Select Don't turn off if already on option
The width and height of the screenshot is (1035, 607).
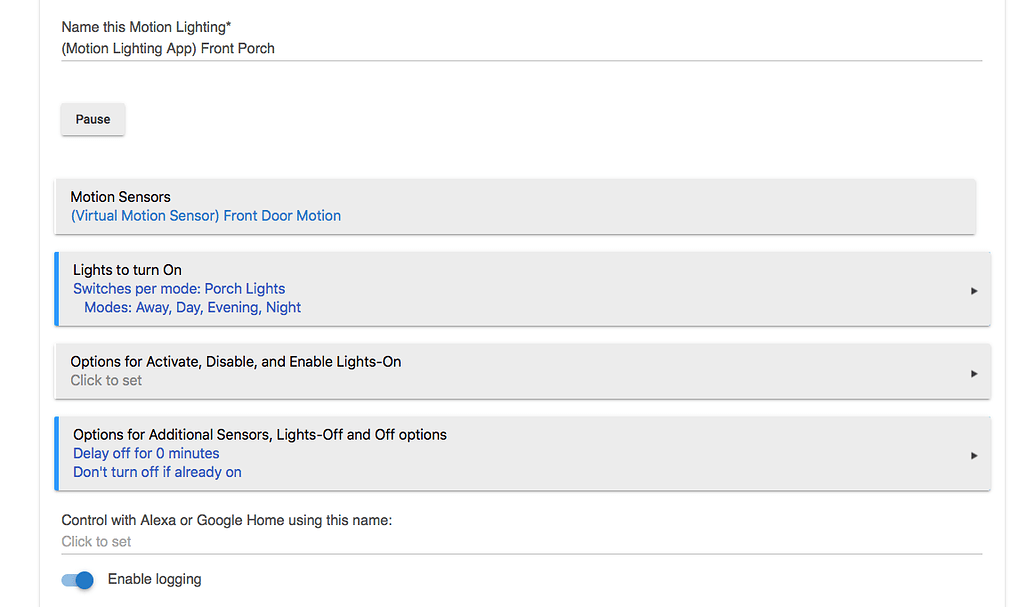pos(157,472)
